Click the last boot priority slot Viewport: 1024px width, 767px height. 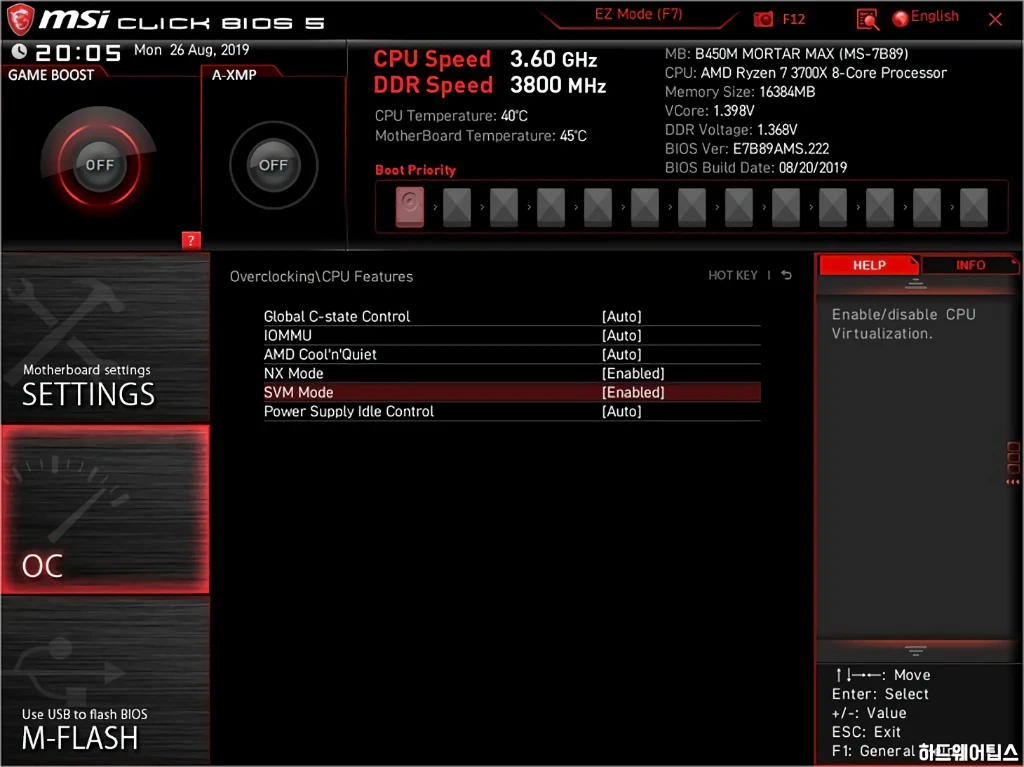pyautogui.click(x=973, y=207)
